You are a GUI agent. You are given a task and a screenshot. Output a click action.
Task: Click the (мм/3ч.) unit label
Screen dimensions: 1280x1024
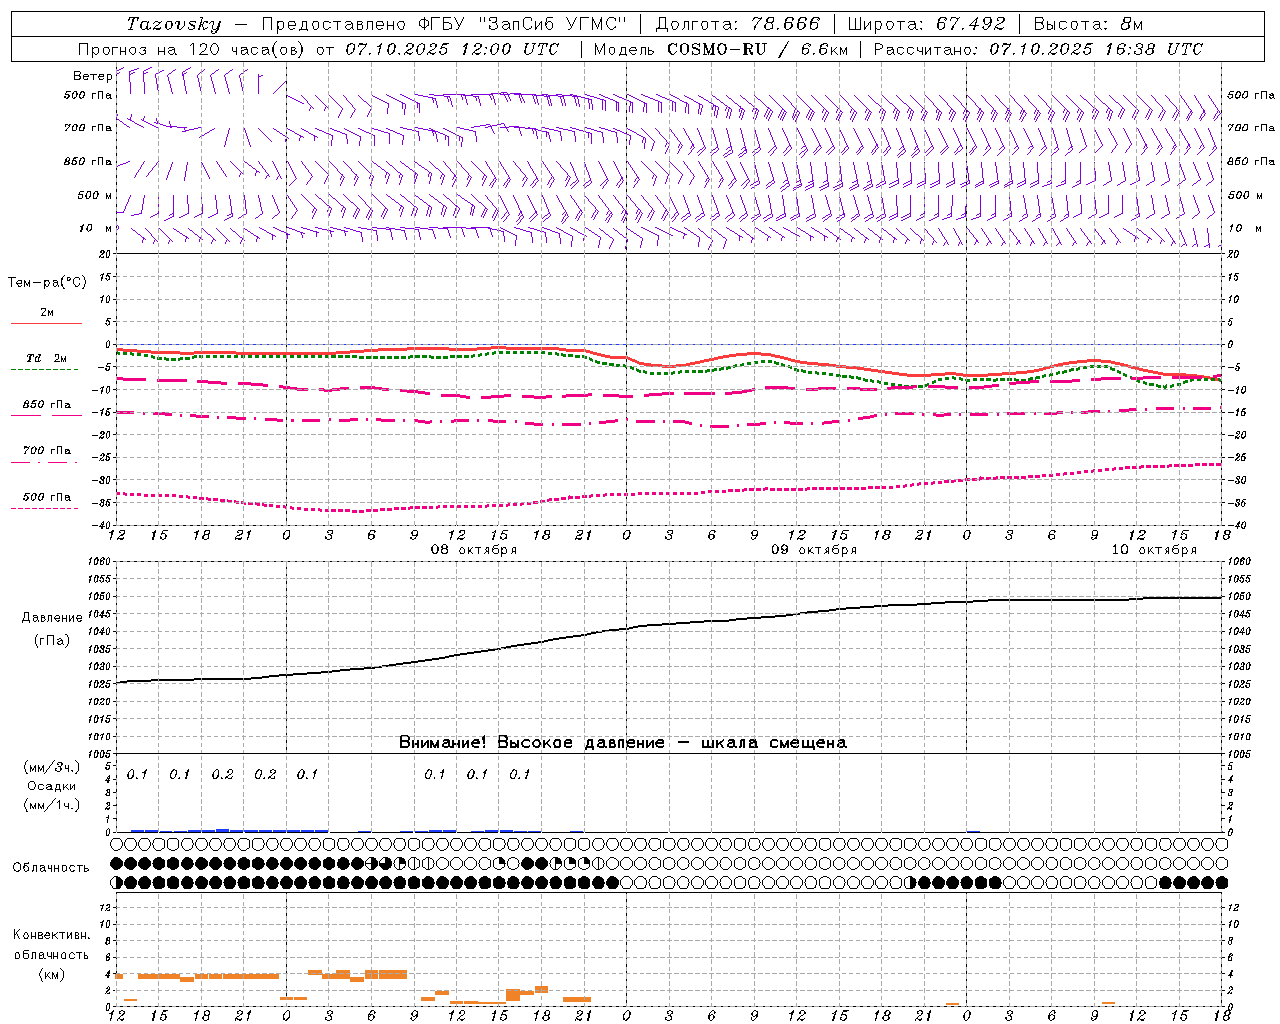click(52, 767)
